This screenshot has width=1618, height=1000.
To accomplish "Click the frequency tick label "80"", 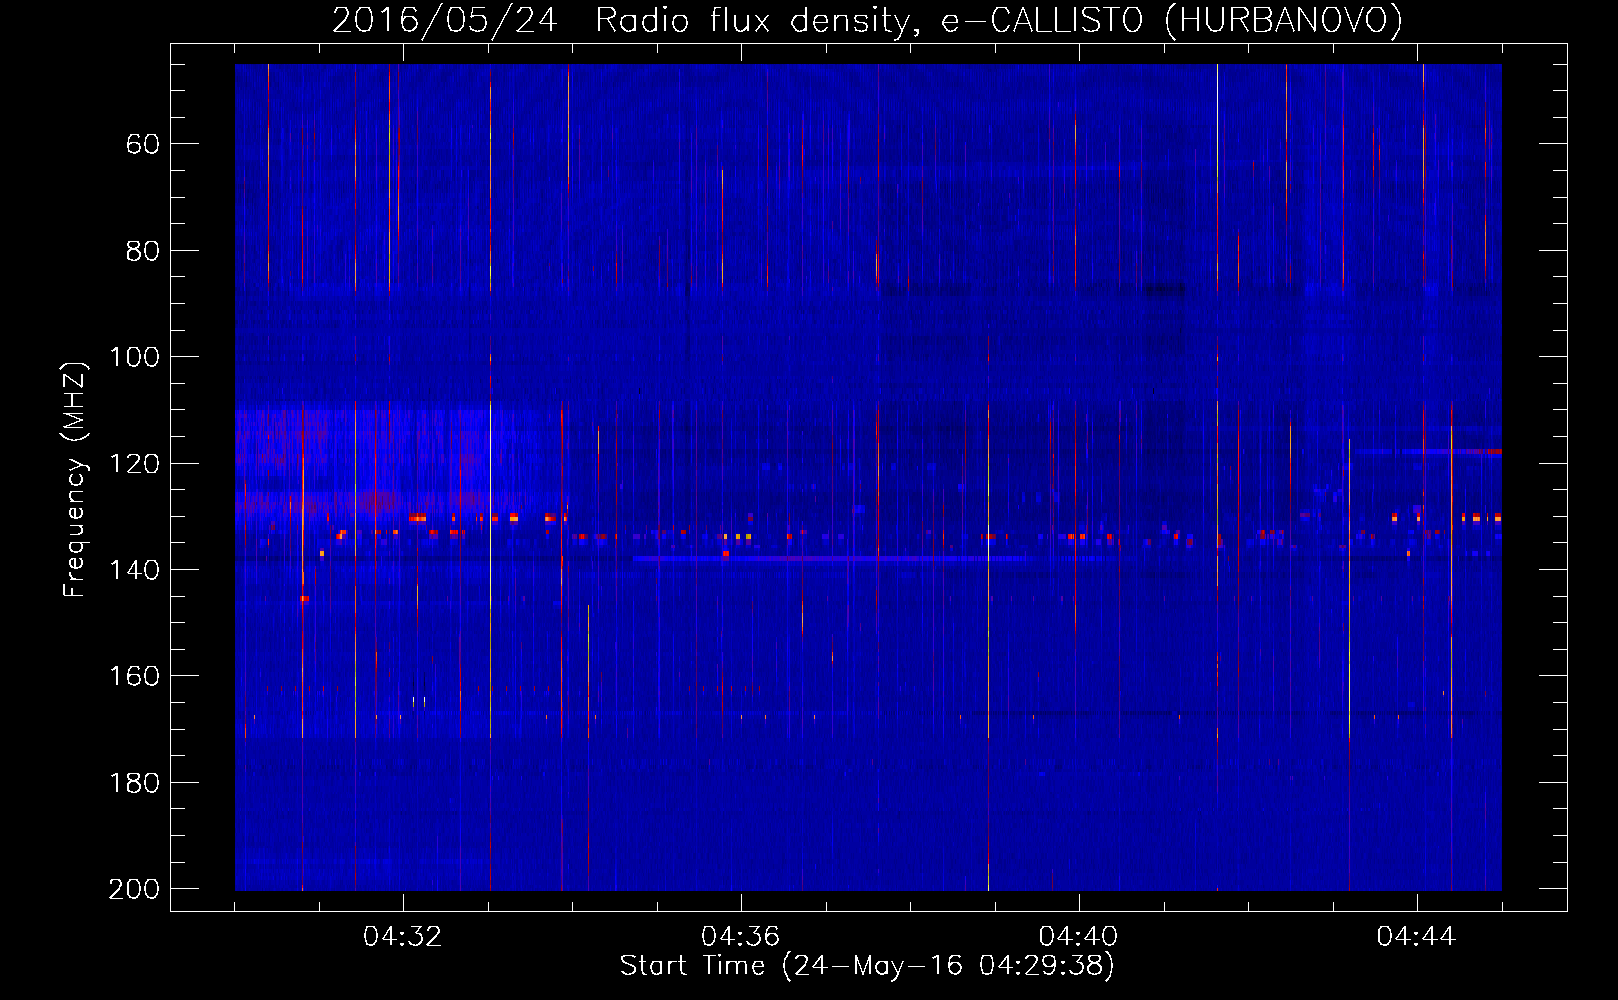I will point(143,251).
